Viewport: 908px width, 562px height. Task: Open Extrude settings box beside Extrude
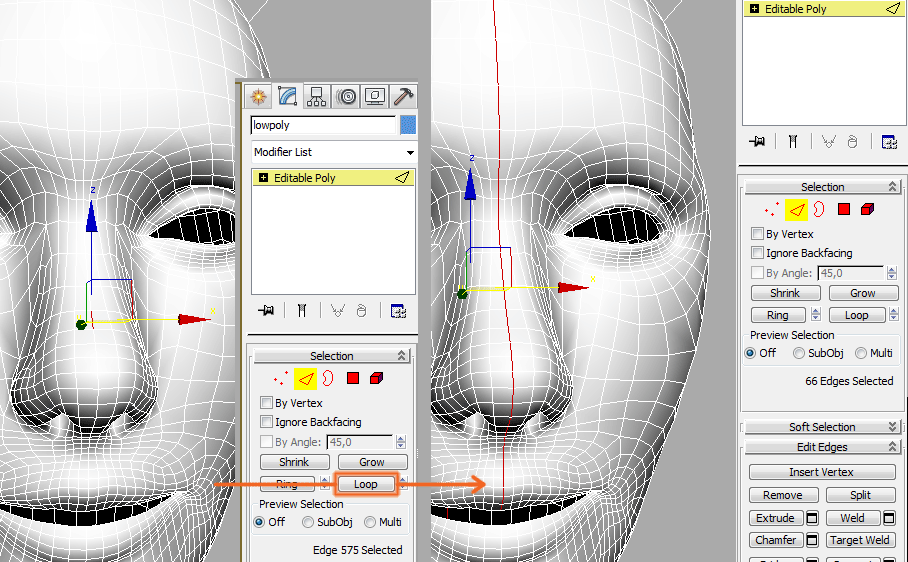812,518
